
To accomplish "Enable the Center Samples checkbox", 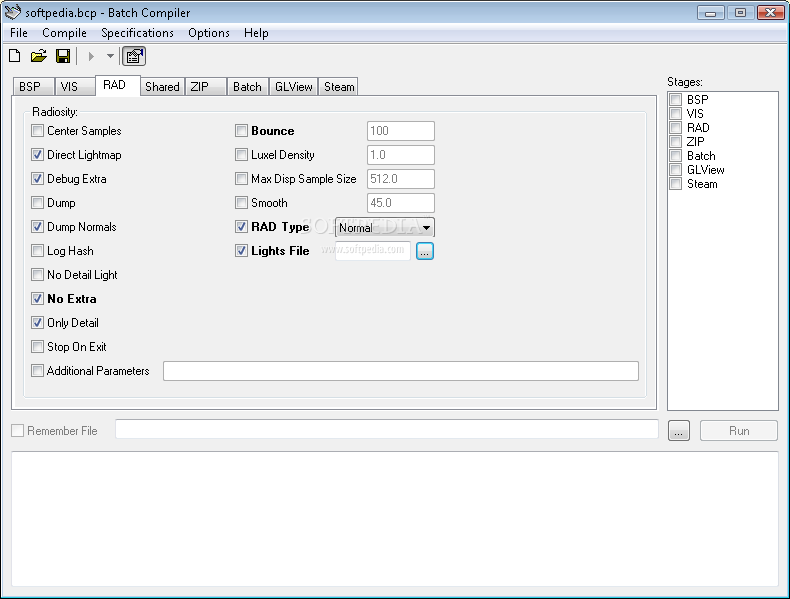I will [37, 131].
